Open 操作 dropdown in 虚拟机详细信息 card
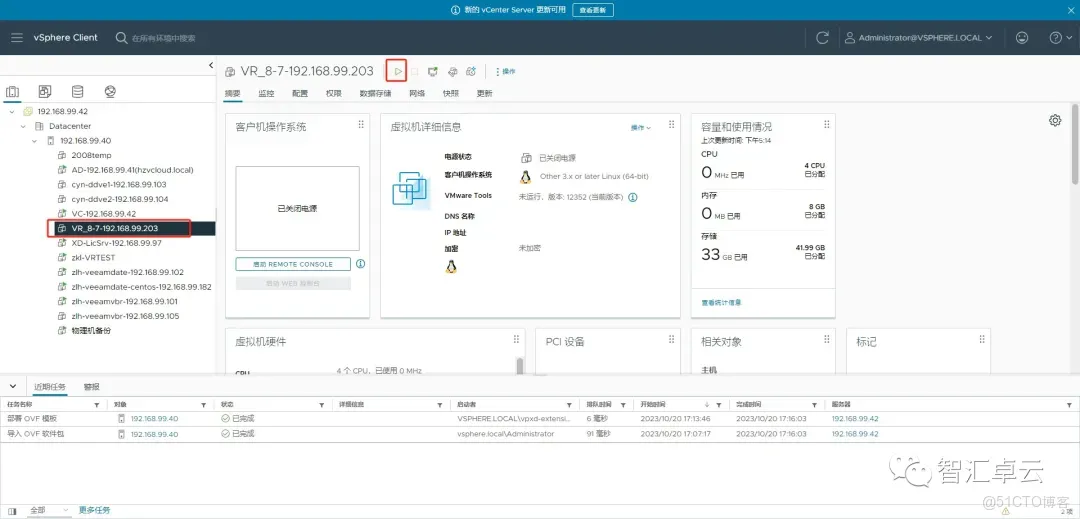The height and width of the screenshot is (519, 1080). click(x=641, y=128)
